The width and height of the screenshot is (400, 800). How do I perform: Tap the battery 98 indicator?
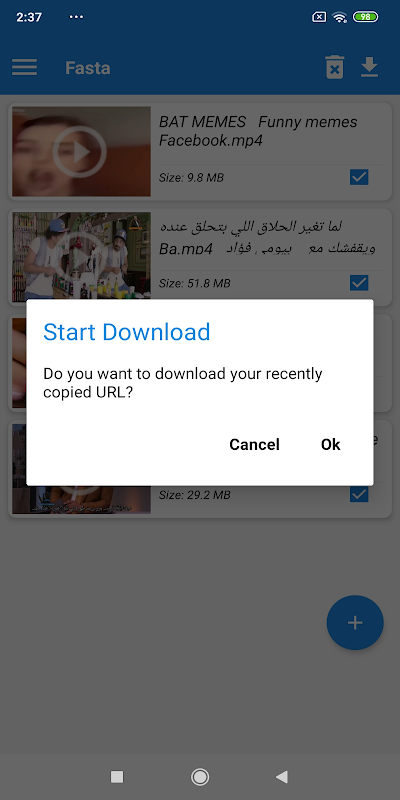click(365, 17)
